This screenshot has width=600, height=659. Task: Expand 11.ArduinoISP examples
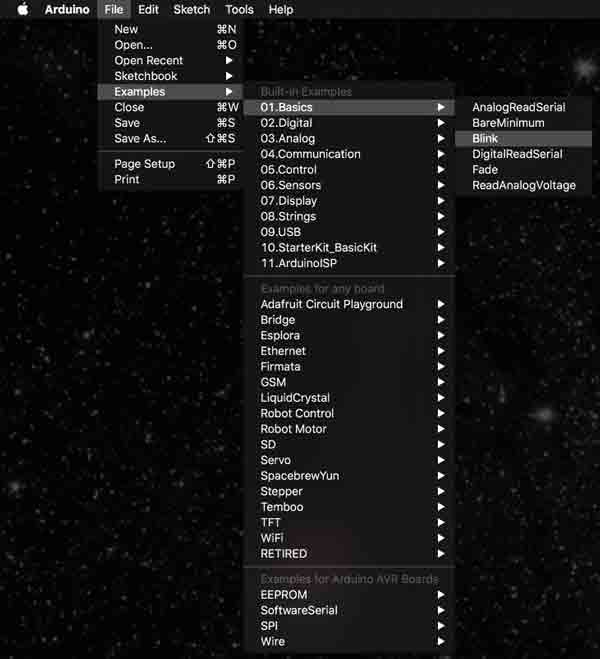tap(350, 263)
